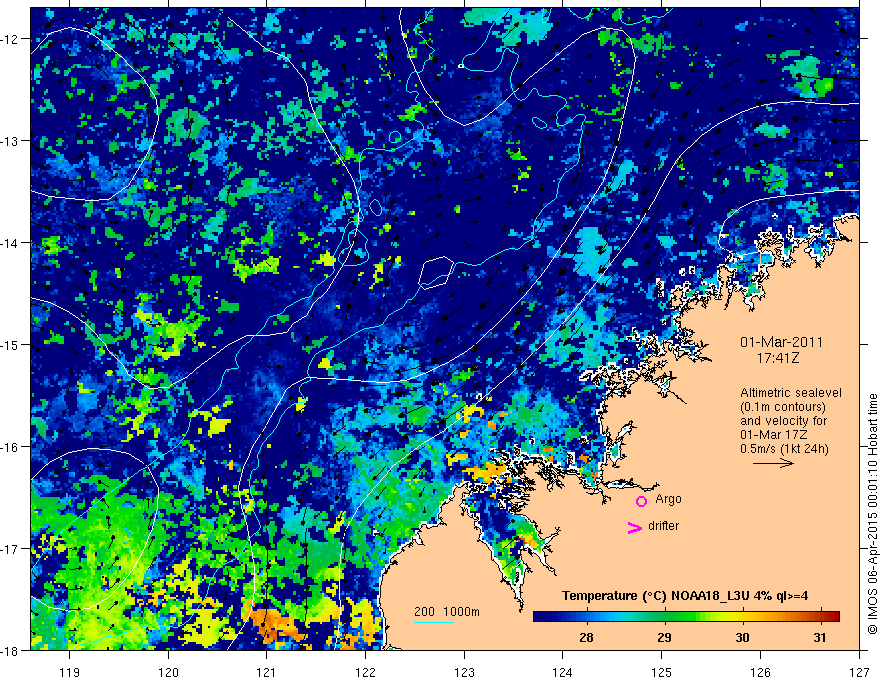Viewport: 880px width, 680px height.
Task: Click the '0.5m/s (1kt 24h)' caption
Action: (x=784, y=449)
